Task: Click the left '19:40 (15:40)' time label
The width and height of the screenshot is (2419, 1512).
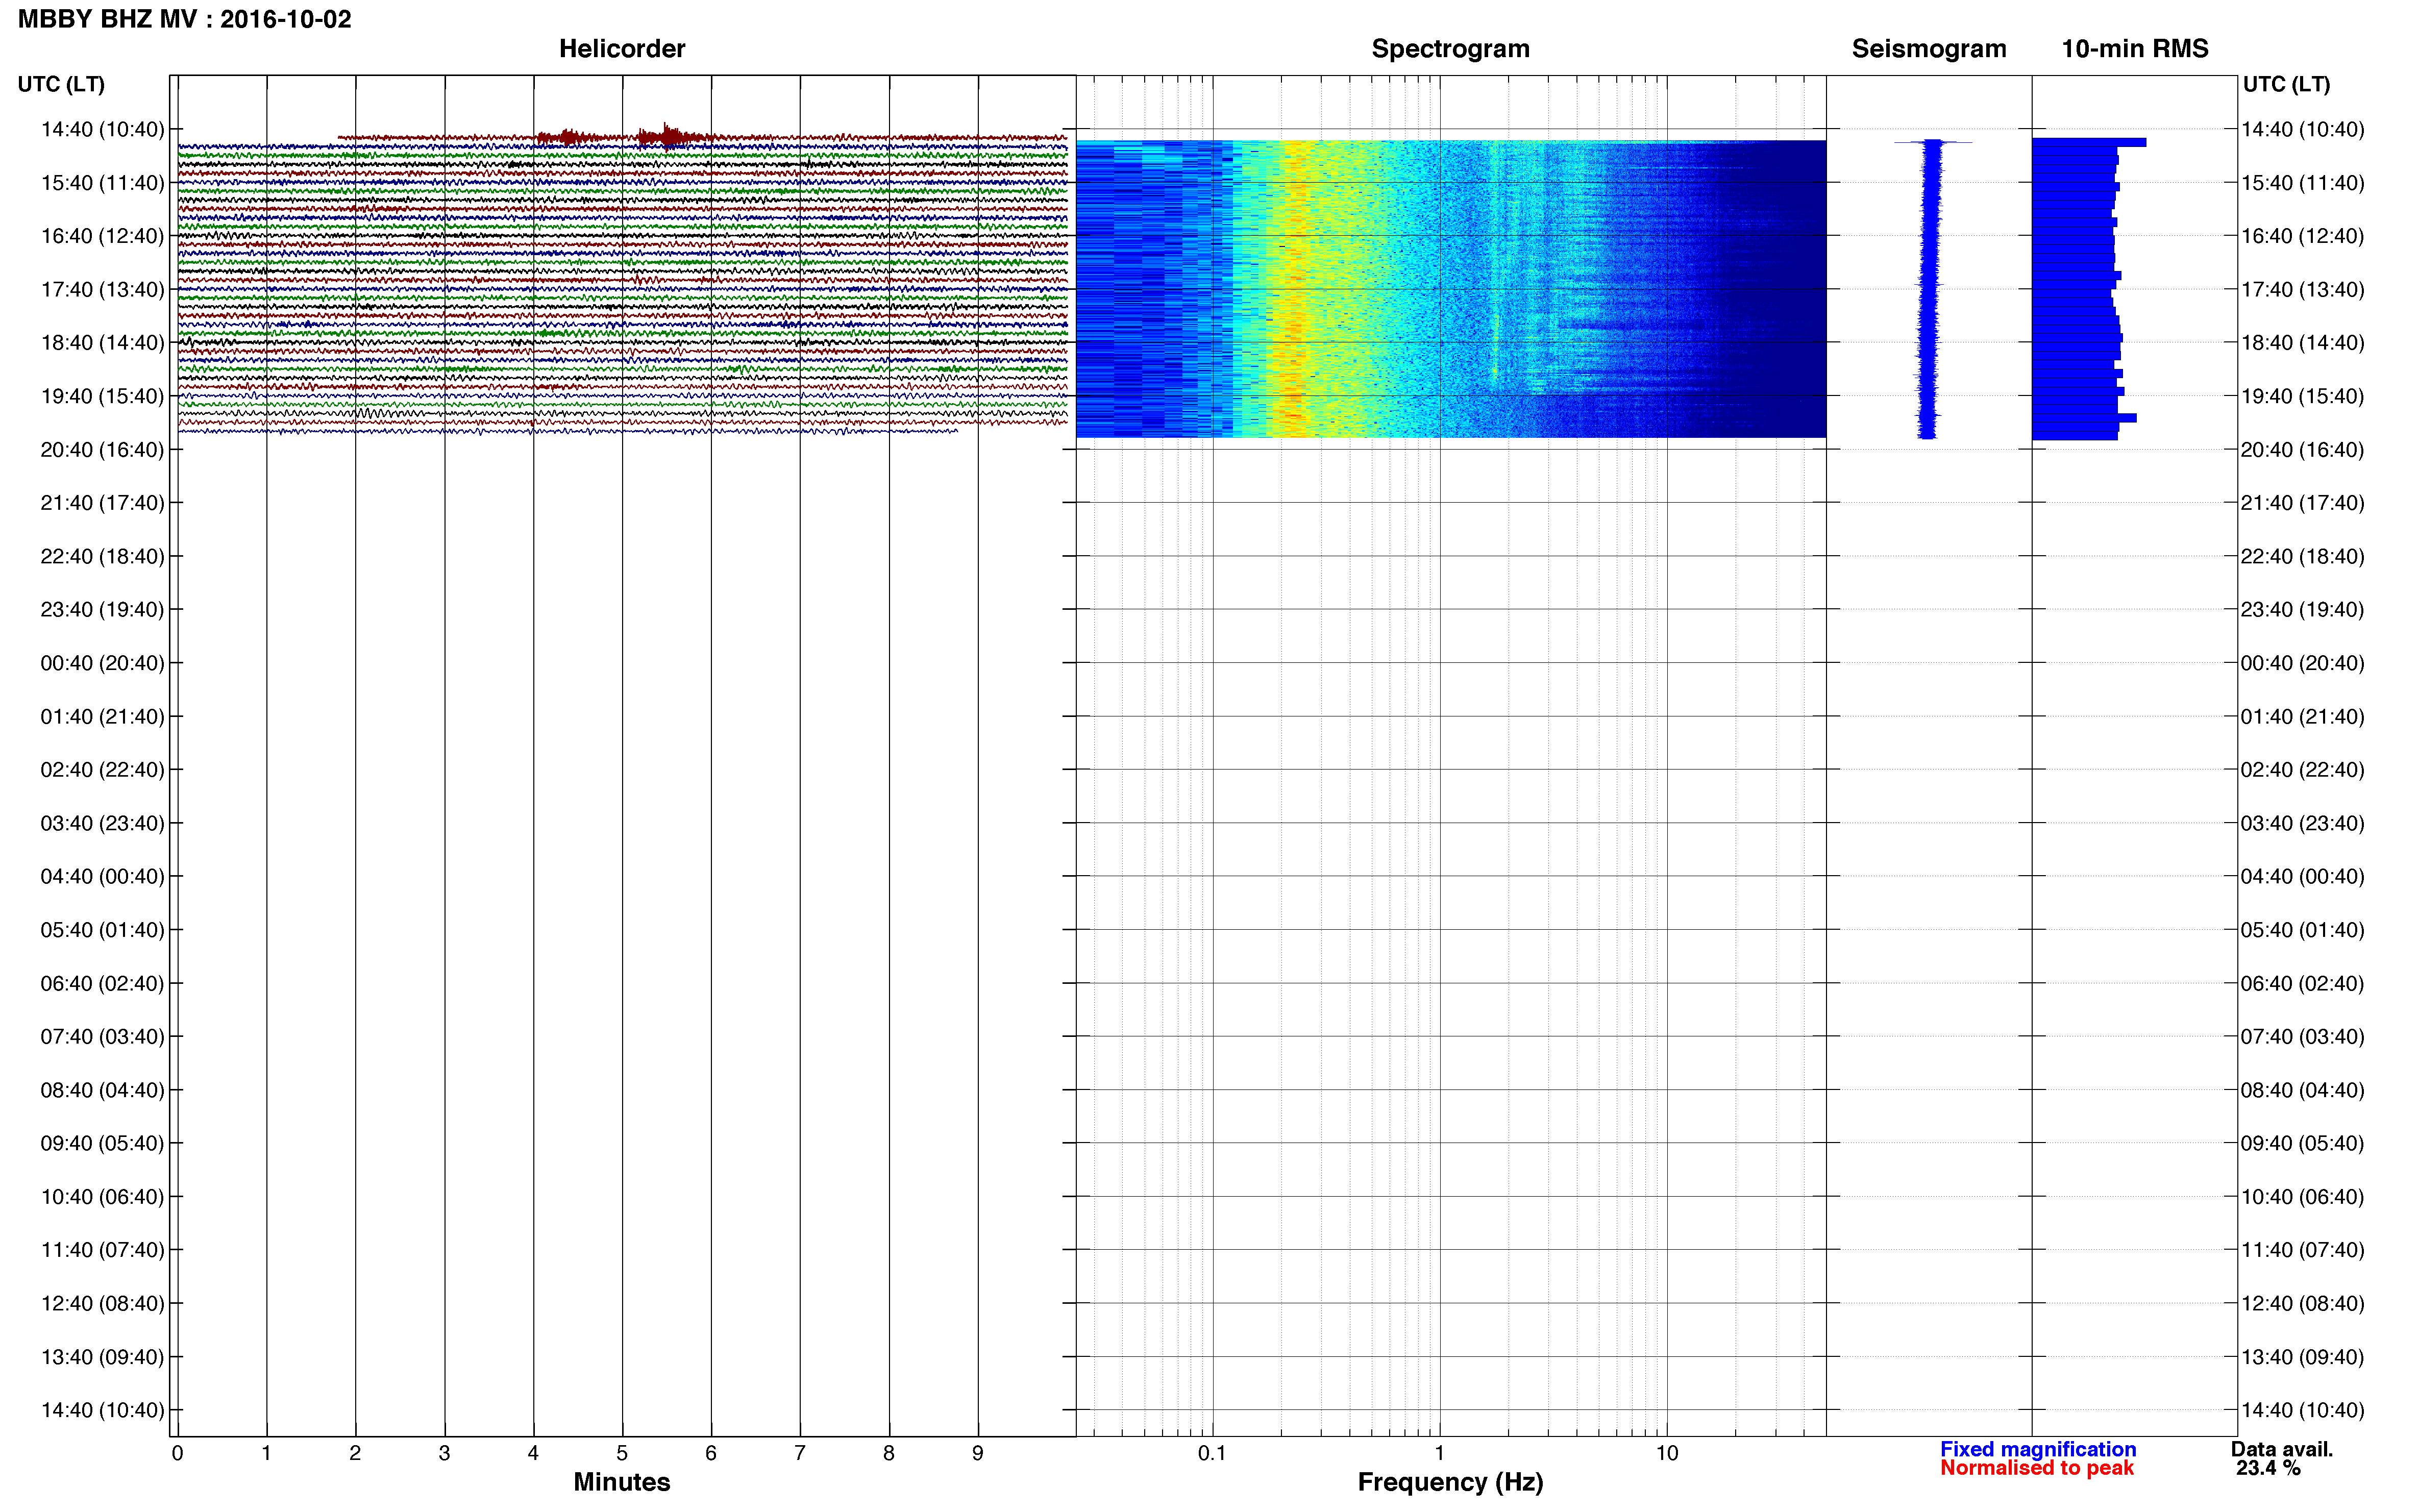Action: pos(102,396)
